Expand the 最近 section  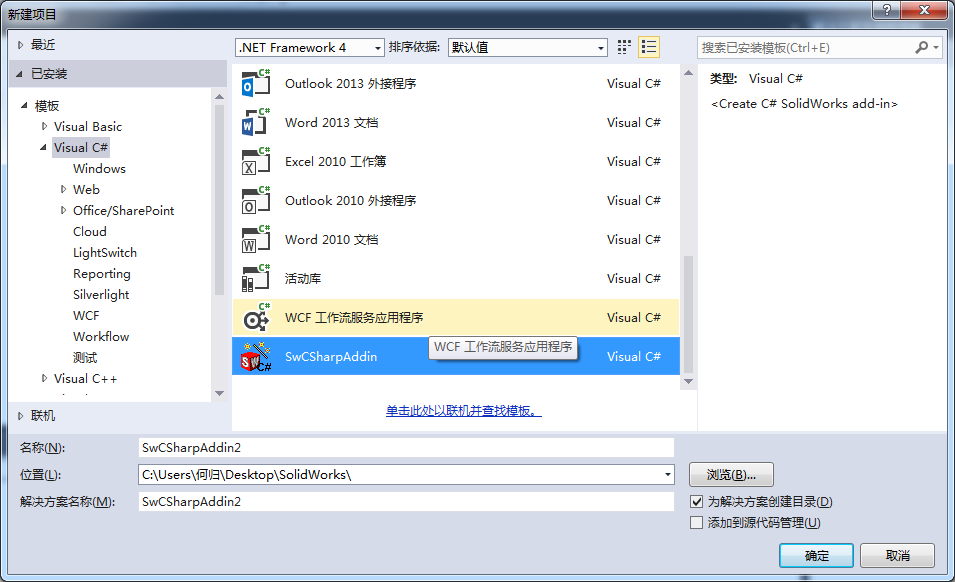[21, 44]
